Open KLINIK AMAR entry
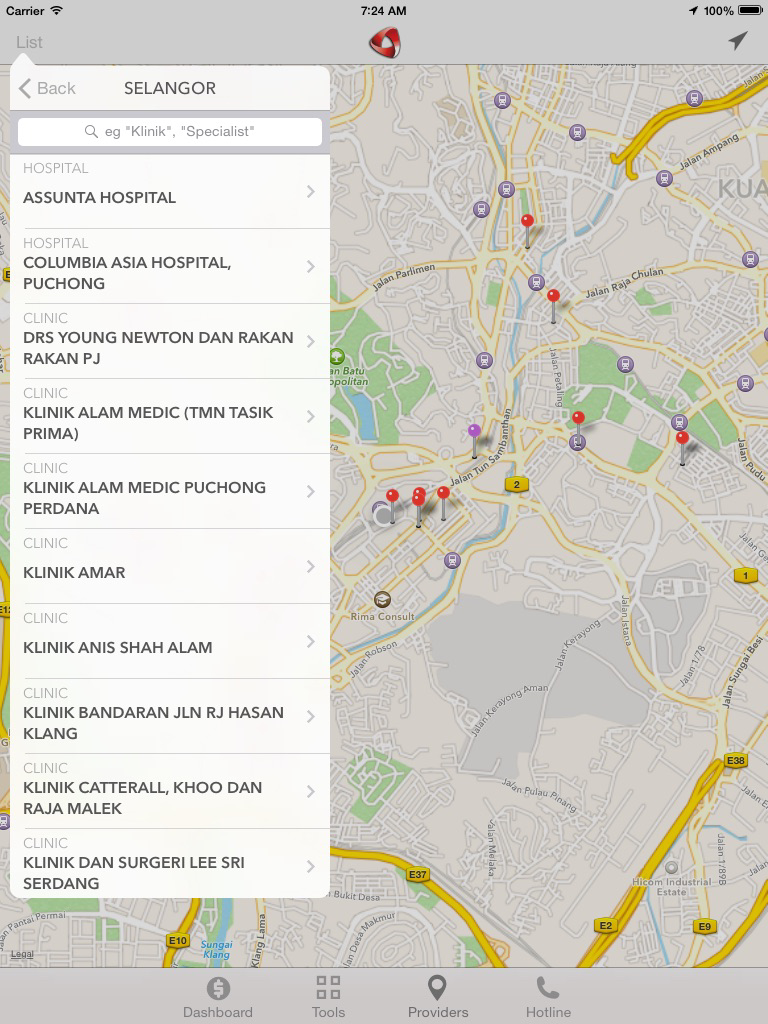 [170, 566]
